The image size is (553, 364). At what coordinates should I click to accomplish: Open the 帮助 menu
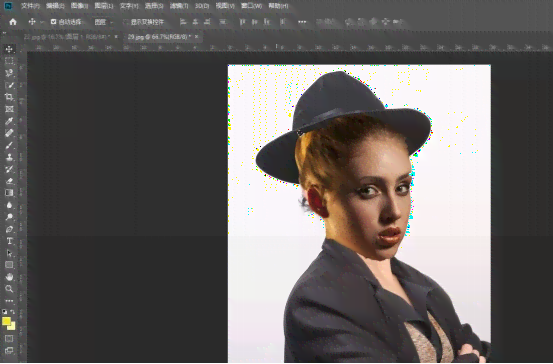278,6
